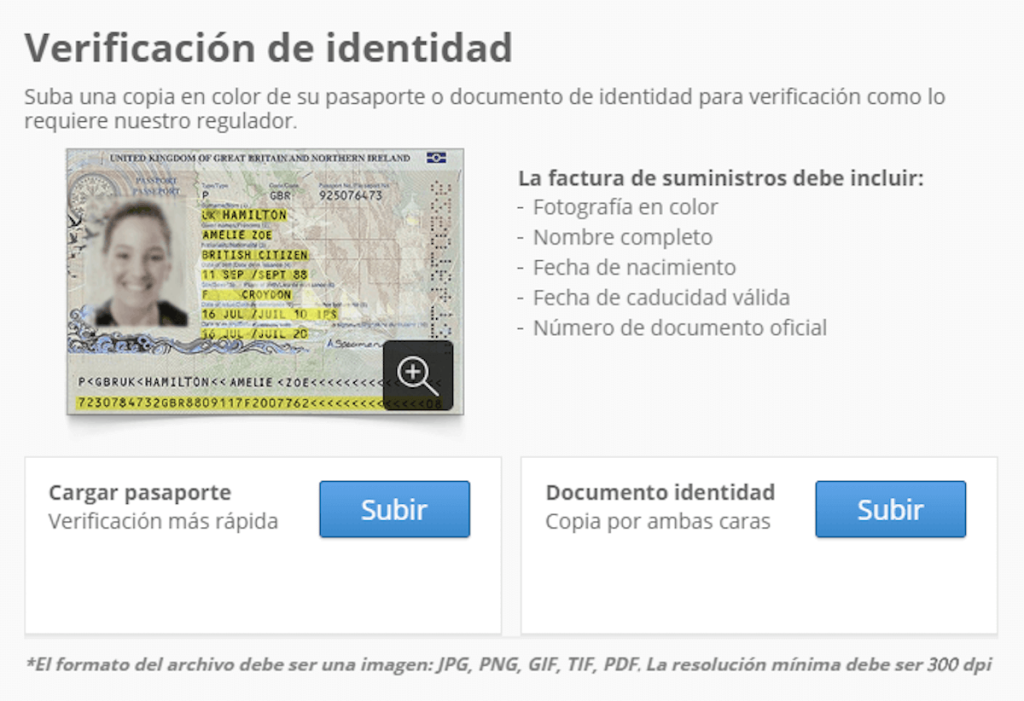The height and width of the screenshot is (701, 1024).
Task: Click the flag icon on the passport image
Action: coord(435,158)
